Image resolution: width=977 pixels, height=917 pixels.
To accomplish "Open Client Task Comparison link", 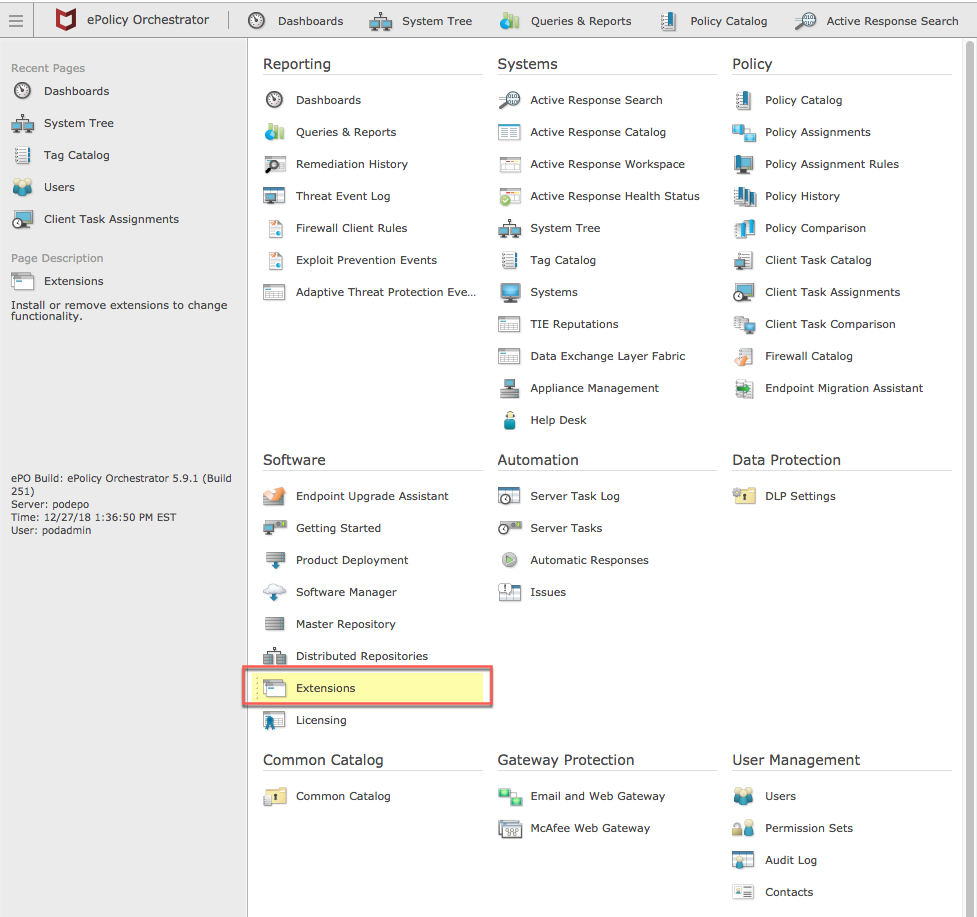I will (830, 324).
